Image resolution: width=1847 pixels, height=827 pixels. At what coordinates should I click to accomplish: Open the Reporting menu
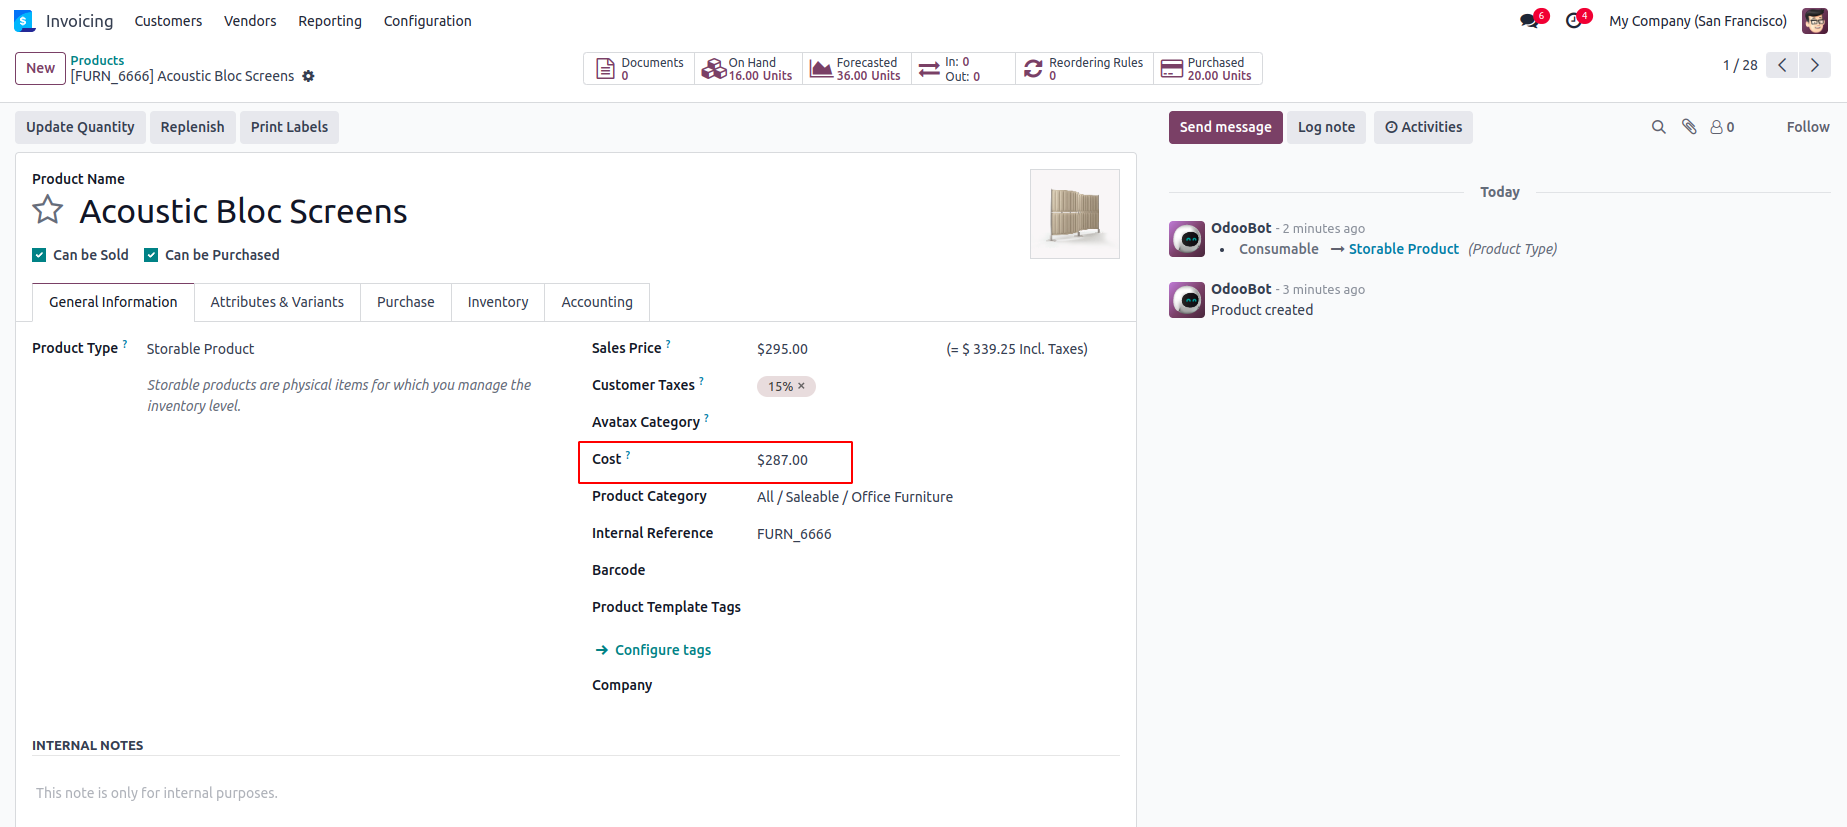click(x=329, y=21)
